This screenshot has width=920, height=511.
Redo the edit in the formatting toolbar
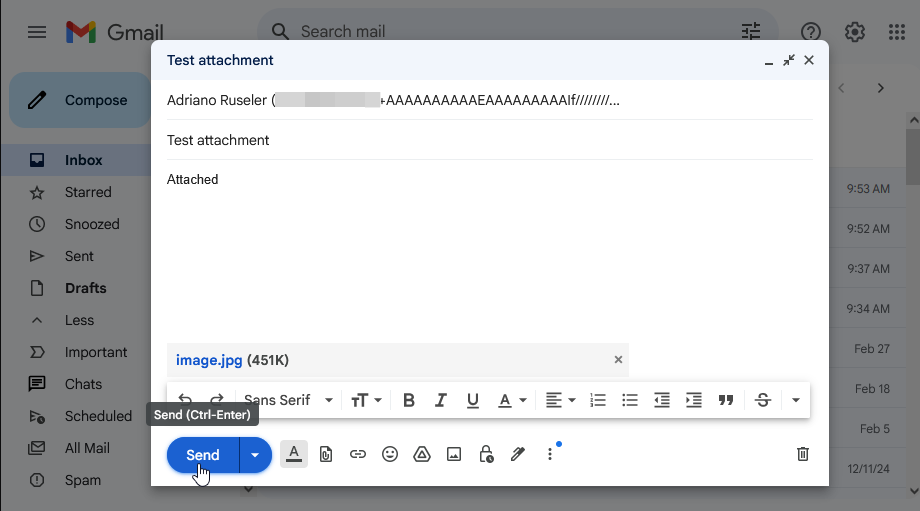coord(217,400)
